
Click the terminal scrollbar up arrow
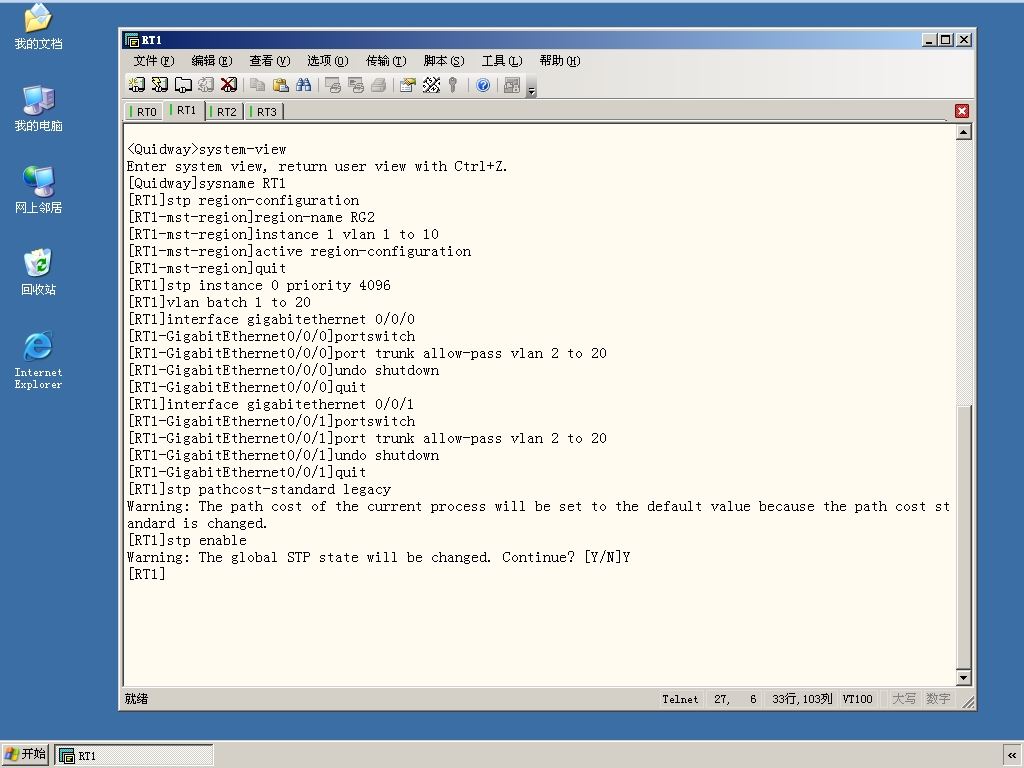click(x=963, y=133)
